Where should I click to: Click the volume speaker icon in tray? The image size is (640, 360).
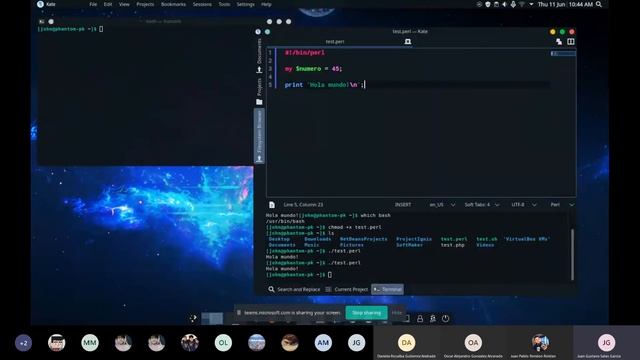pyautogui.click(x=504, y=4)
